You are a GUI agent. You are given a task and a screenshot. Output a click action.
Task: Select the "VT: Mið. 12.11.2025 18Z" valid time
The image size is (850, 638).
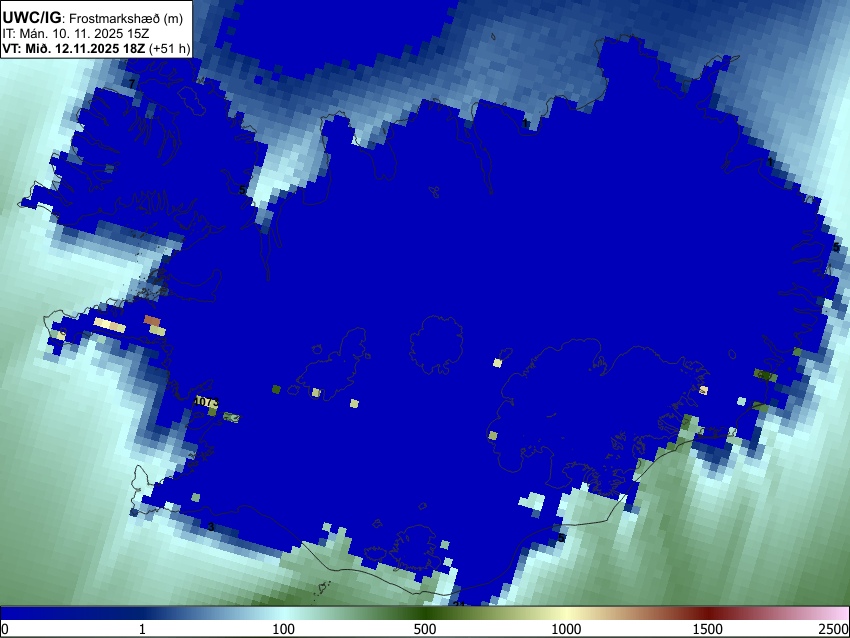(x=73, y=48)
